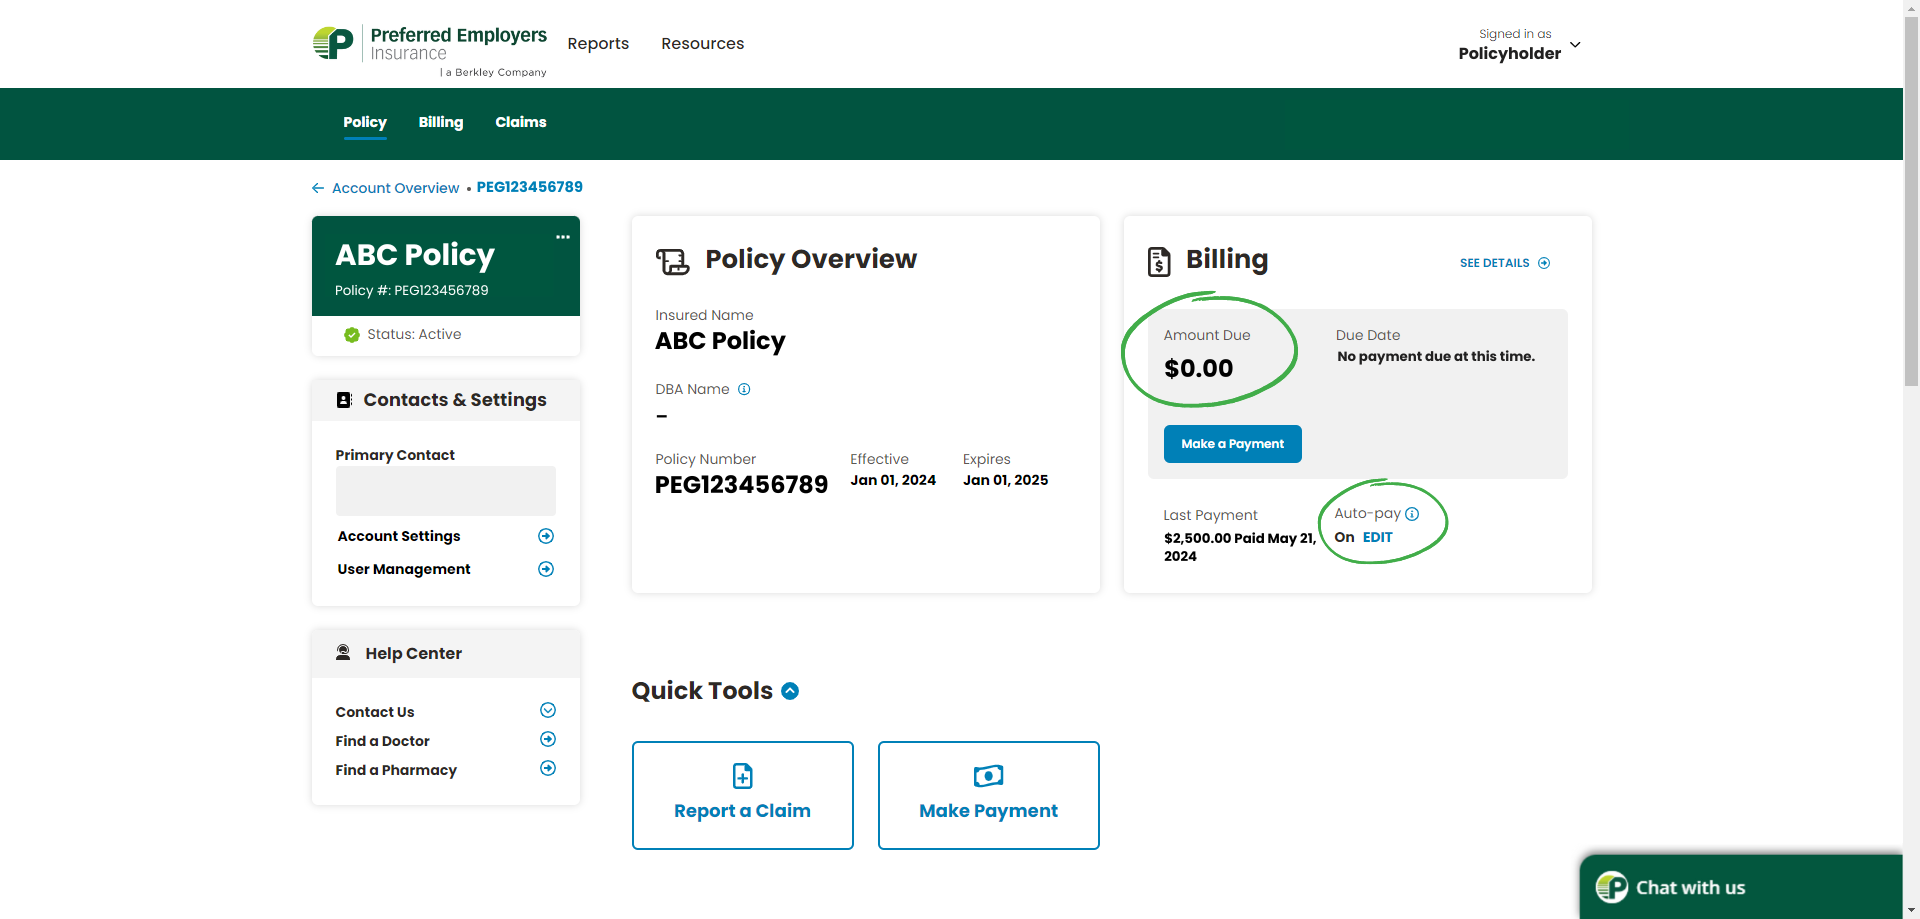Click the Help Center person icon
The image size is (1920, 919).
pos(344,652)
